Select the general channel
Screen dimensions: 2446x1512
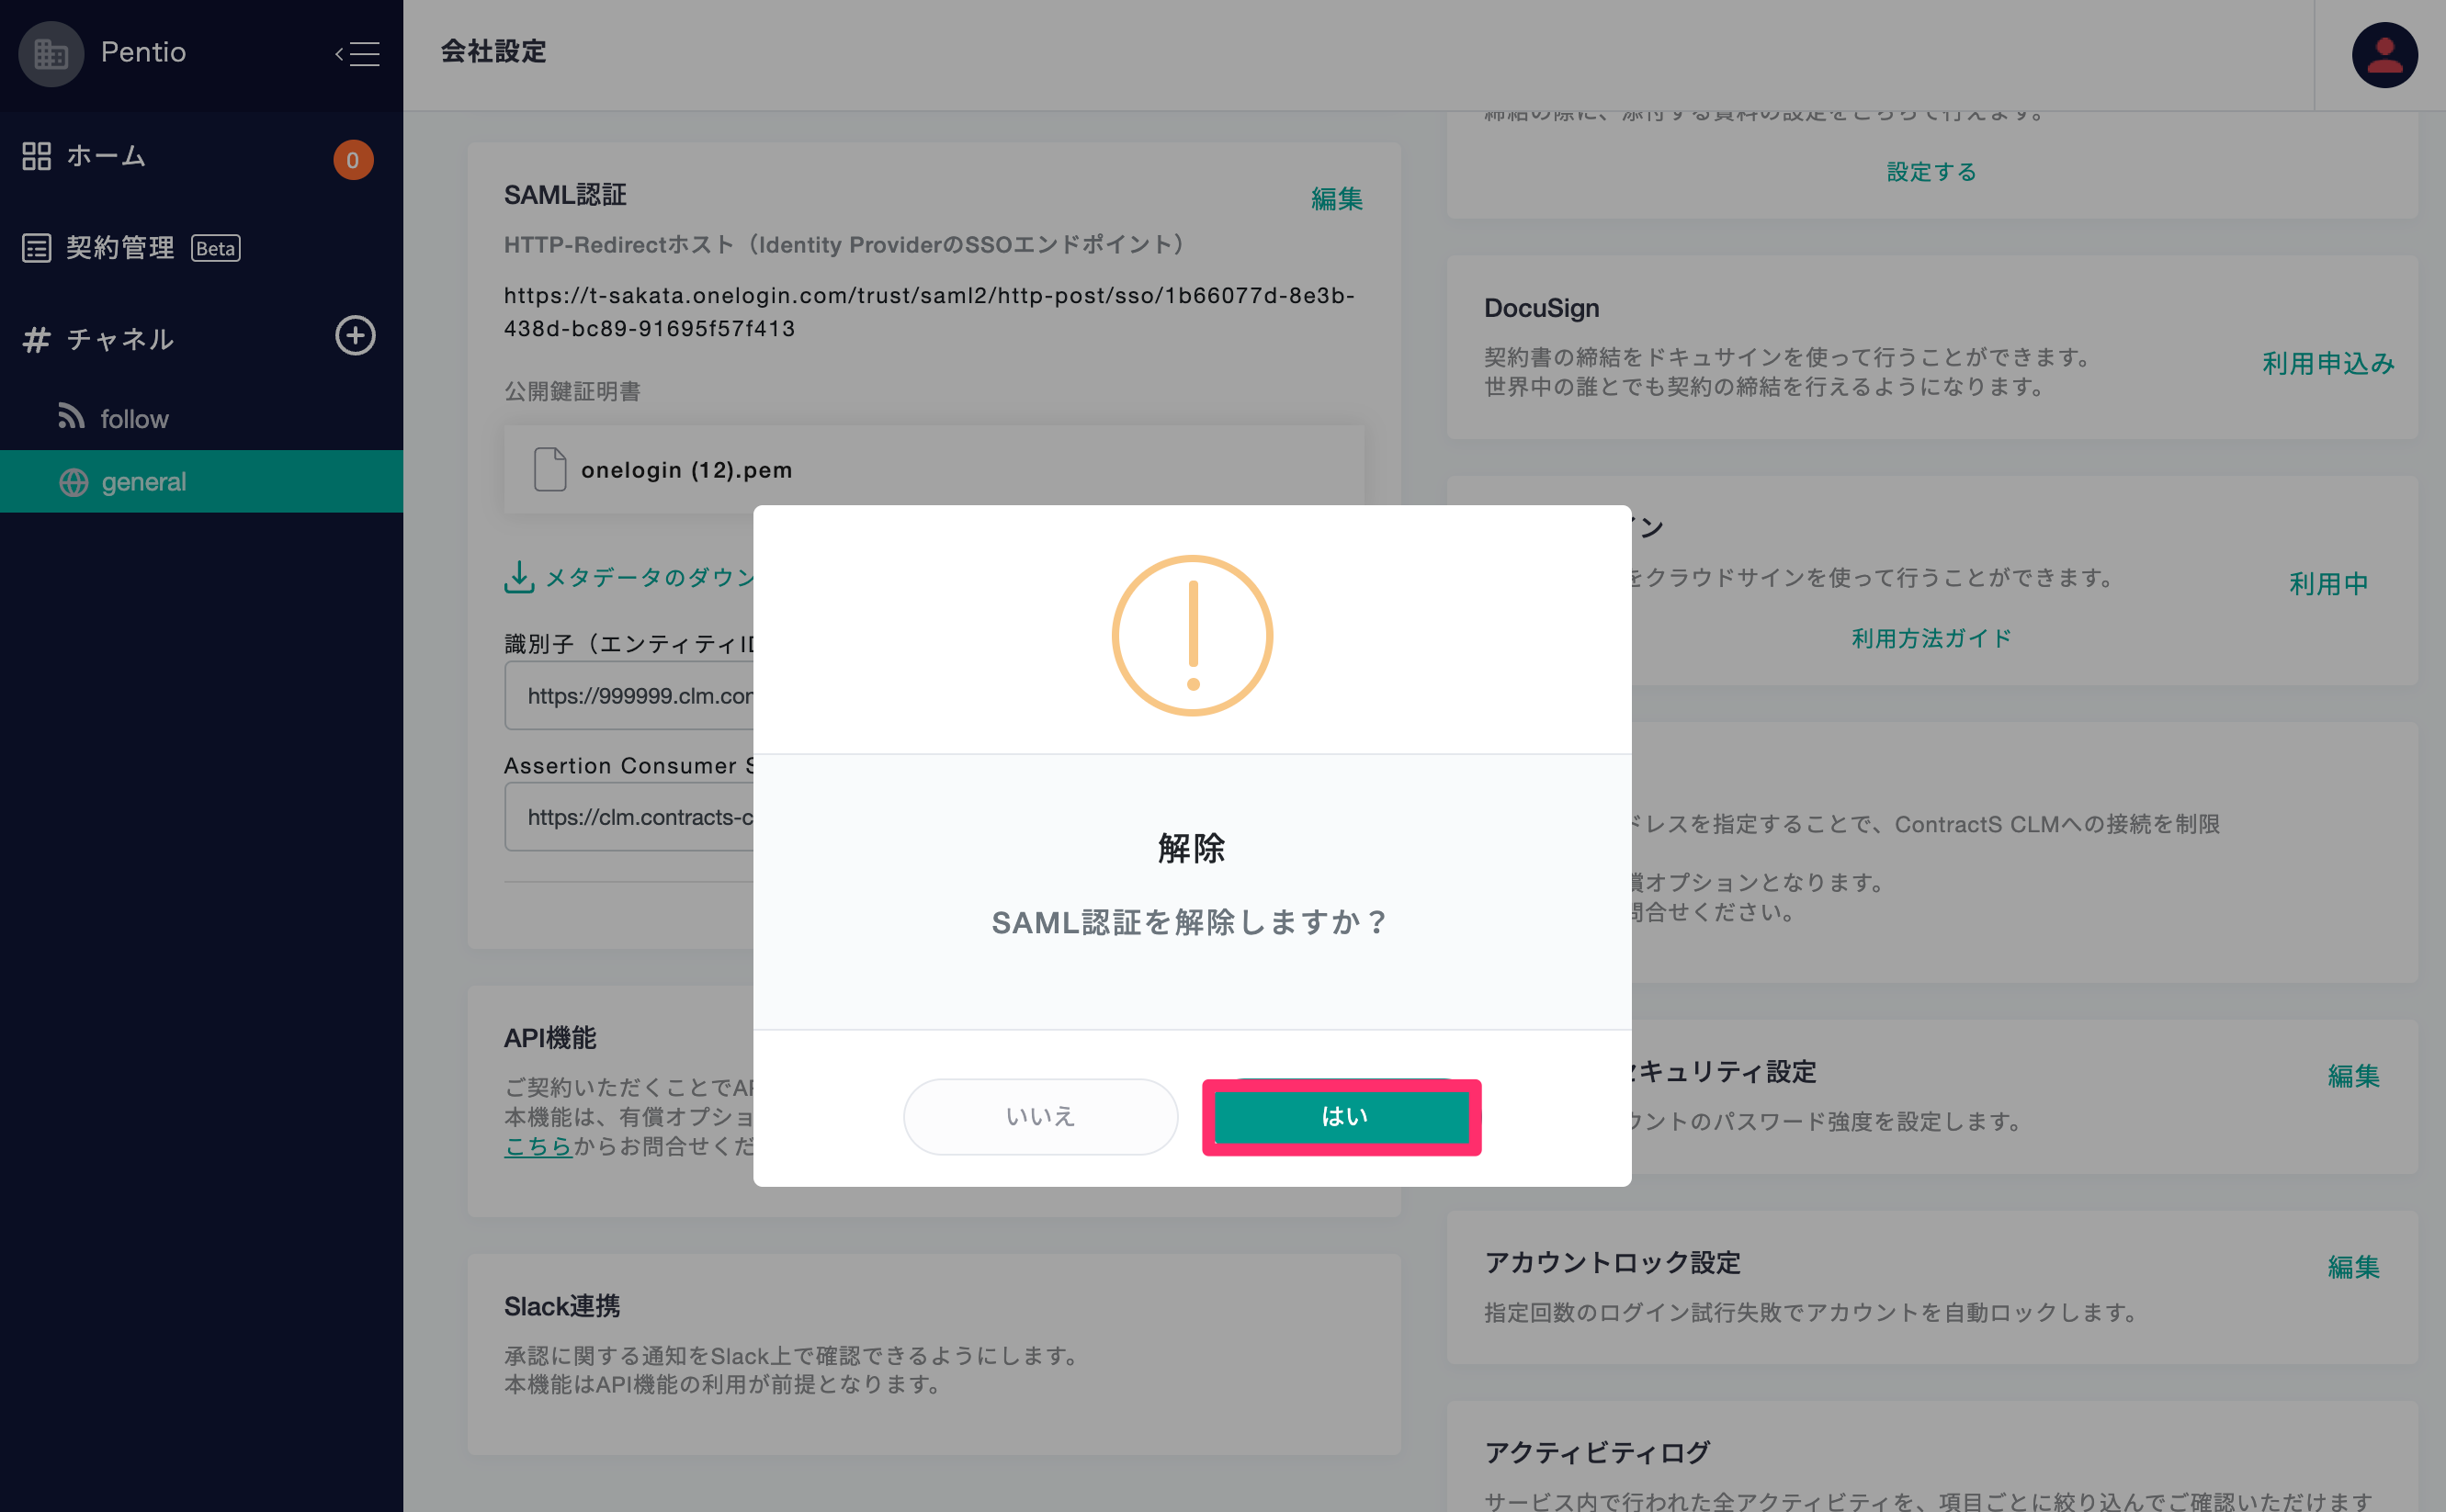pos(201,481)
